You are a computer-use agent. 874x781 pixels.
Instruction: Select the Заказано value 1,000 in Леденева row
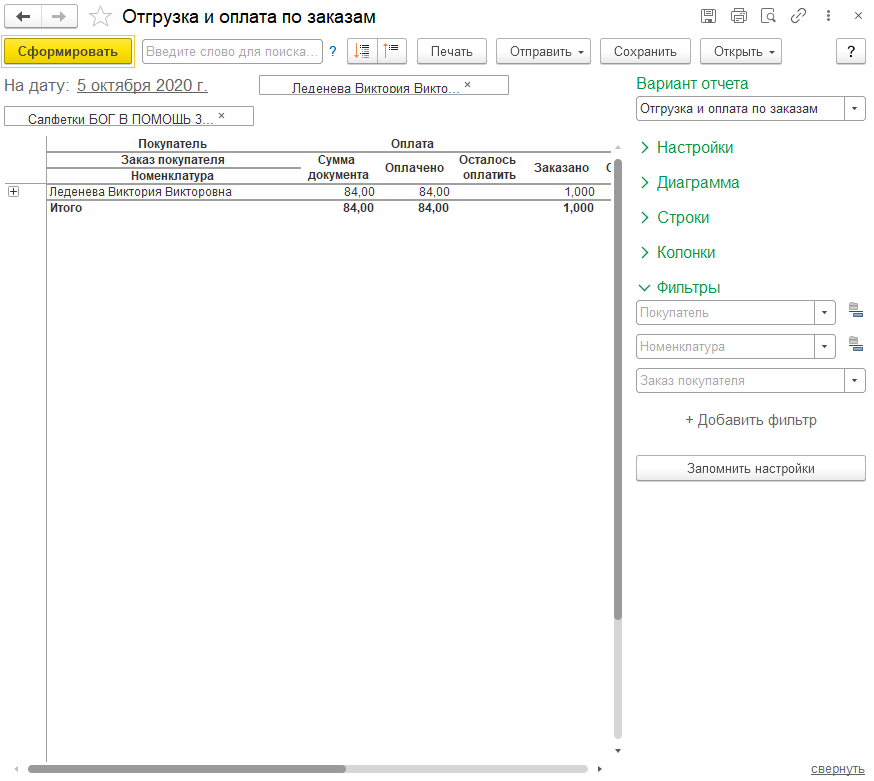click(579, 192)
